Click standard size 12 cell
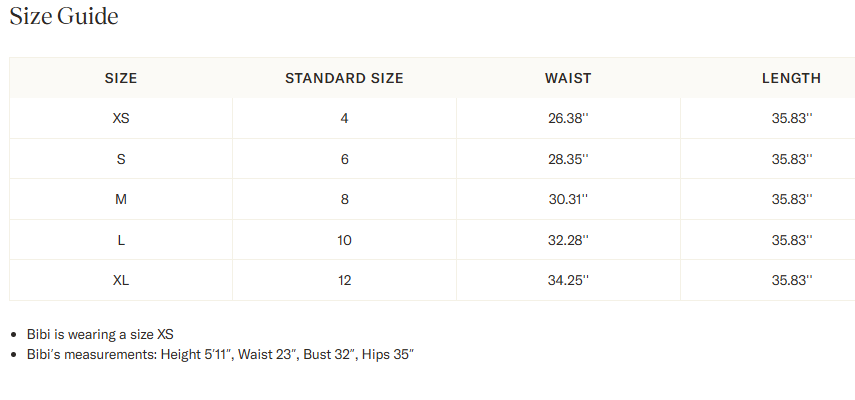Screen dimensions: 855x400 click(344, 280)
